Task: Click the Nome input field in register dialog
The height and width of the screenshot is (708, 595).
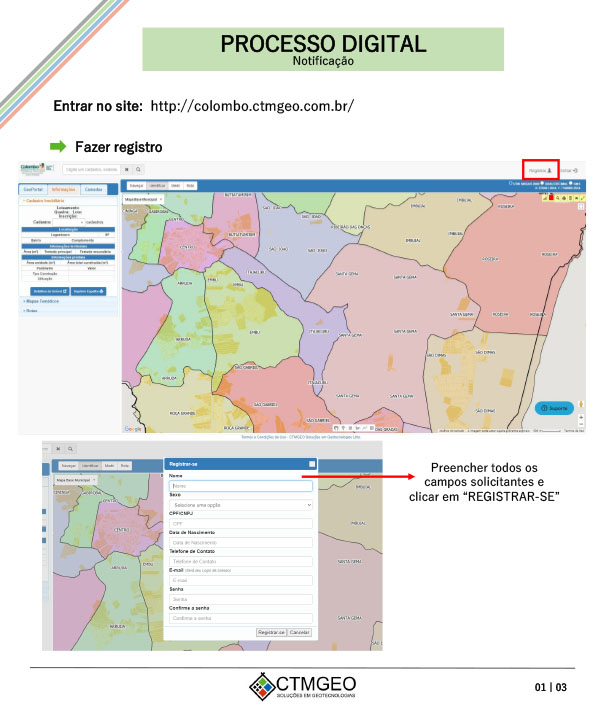Action: pos(241,486)
